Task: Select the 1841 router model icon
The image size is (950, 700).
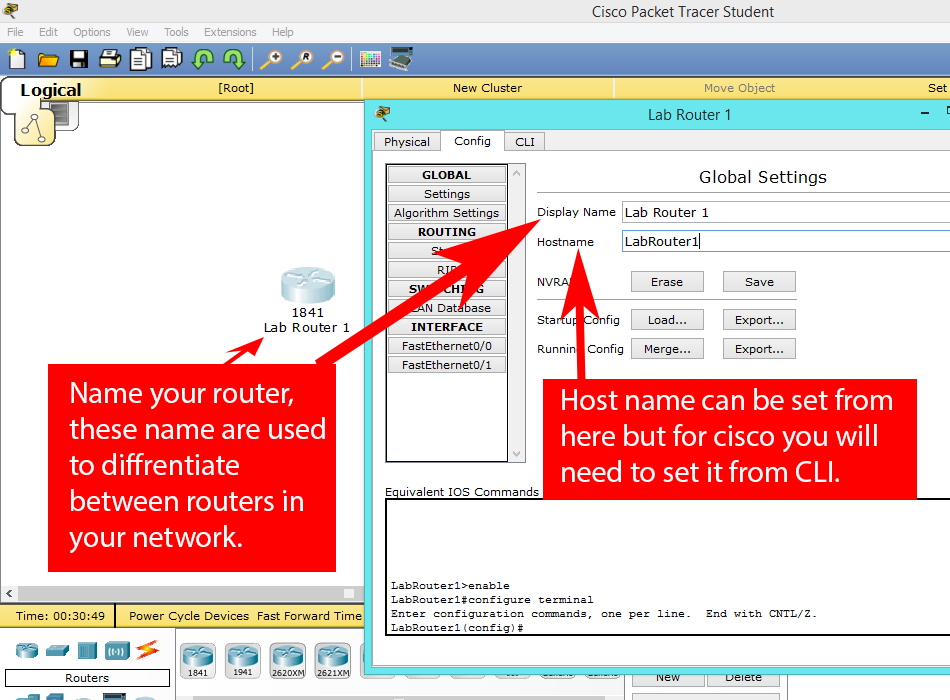Action: 197,658
